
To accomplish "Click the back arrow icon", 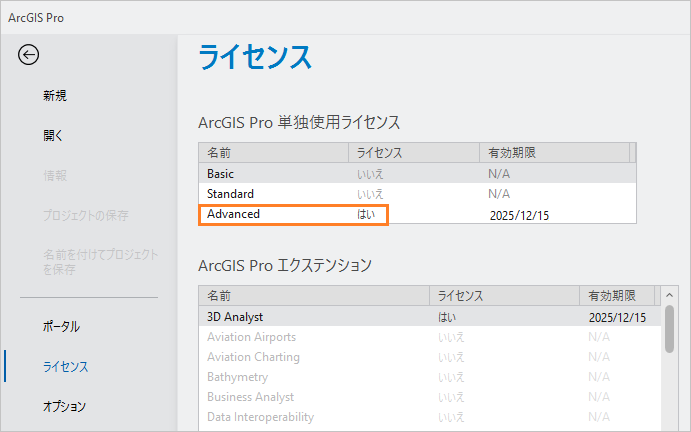I will click(x=28, y=55).
